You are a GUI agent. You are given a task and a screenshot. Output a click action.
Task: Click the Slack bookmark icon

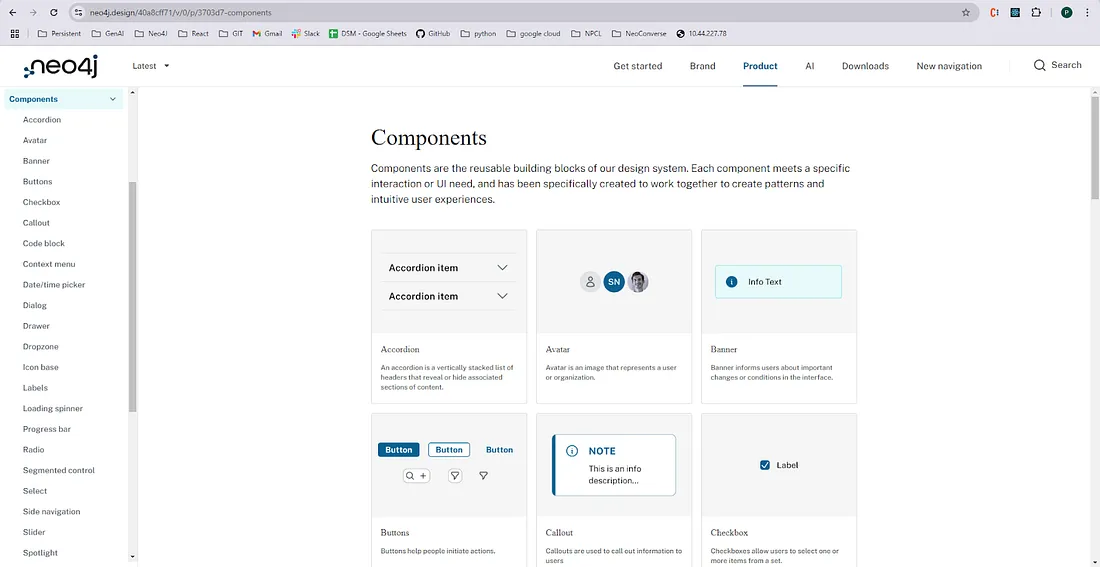(297, 33)
